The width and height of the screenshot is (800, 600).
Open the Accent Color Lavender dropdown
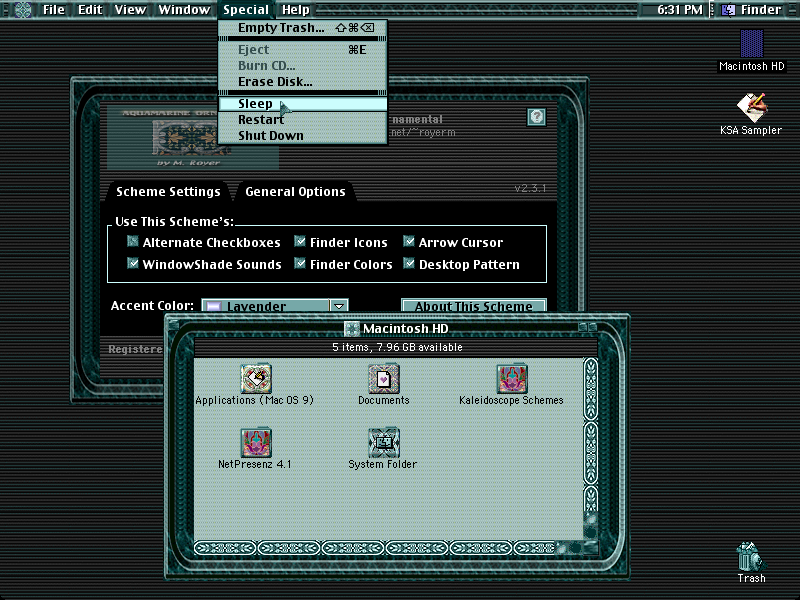pyautogui.click(x=275, y=306)
